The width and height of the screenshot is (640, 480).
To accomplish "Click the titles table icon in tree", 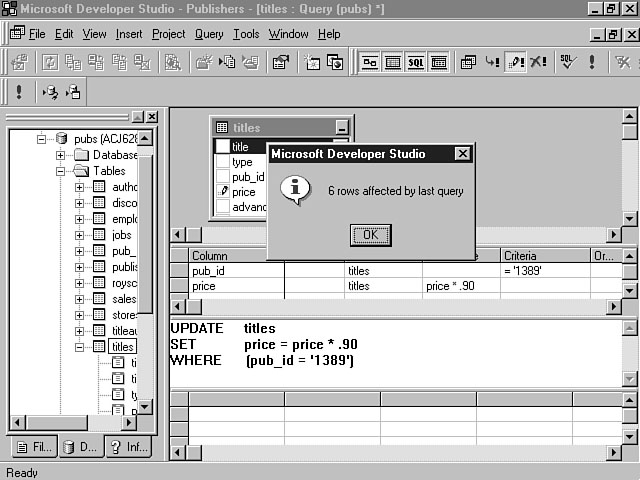I will pyautogui.click(x=99, y=347).
